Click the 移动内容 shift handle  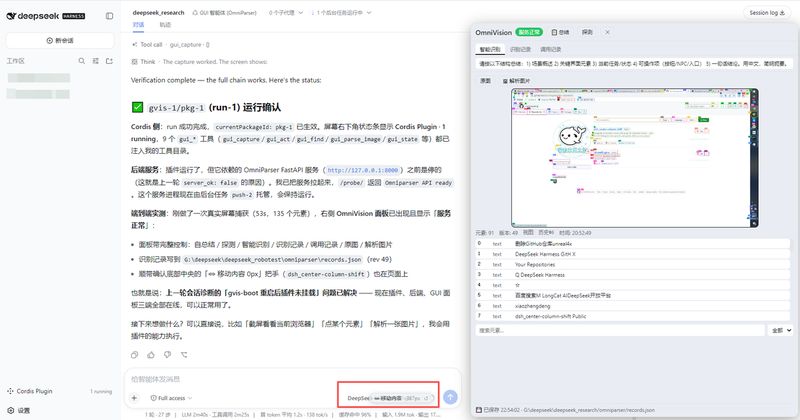tap(403, 398)
